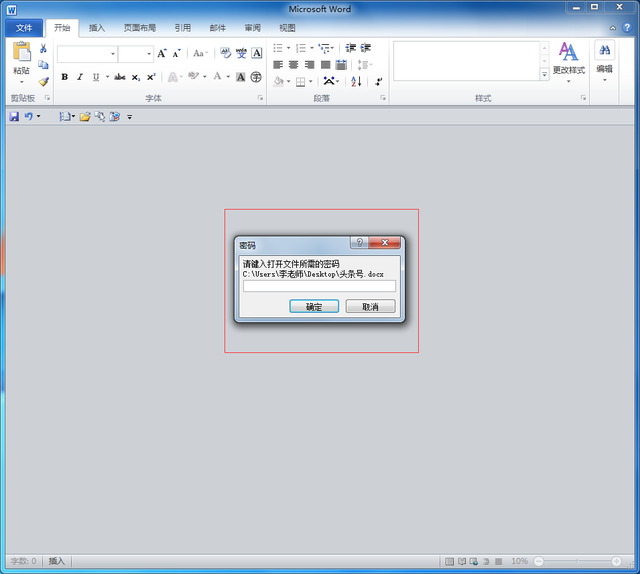
Task: Toggle Character Shading icon
Action: click(241, 77)
